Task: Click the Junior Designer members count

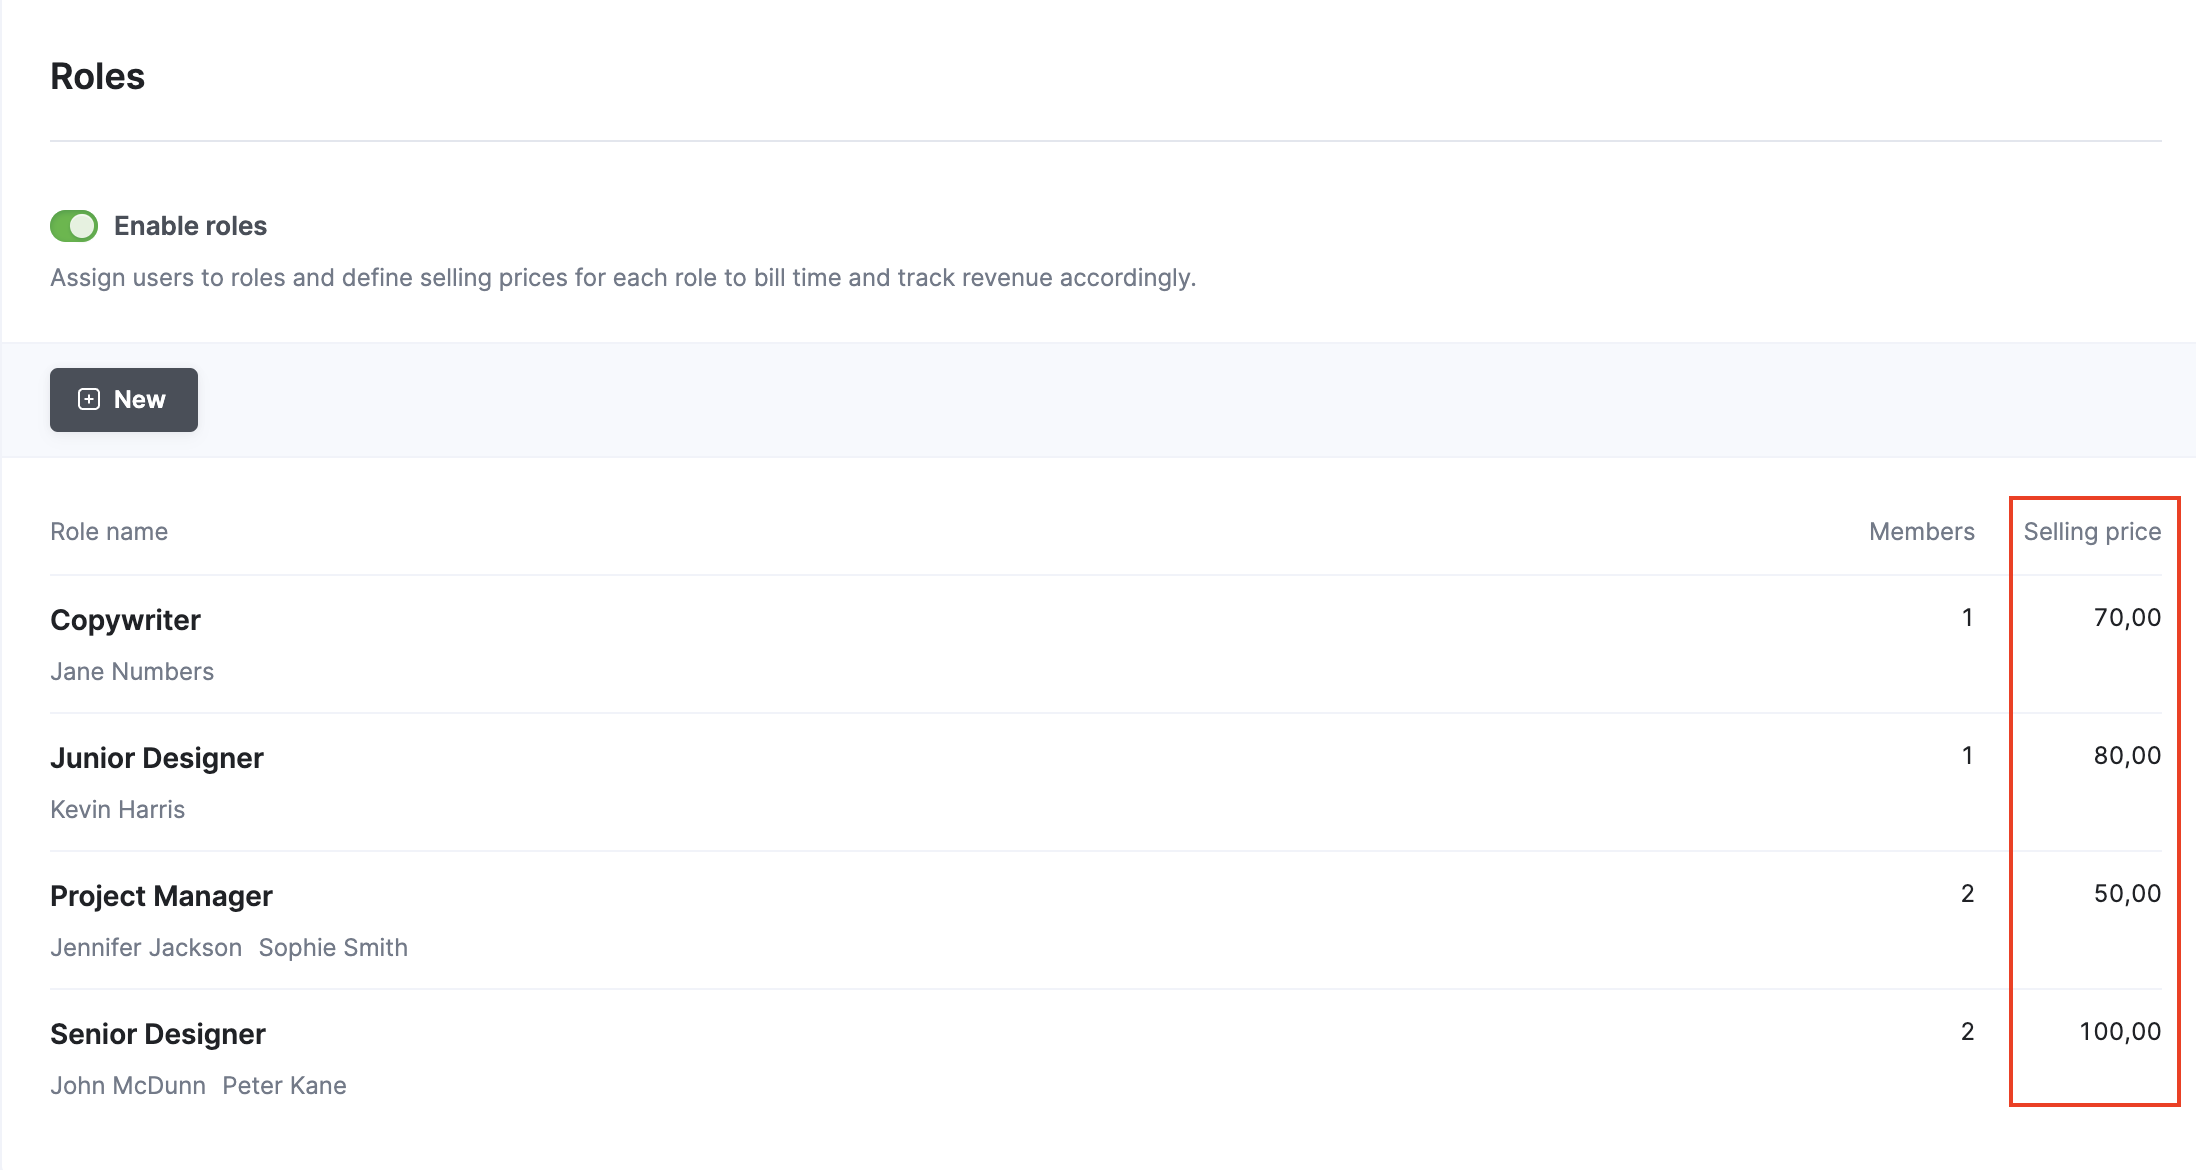Action: [1967, 756]
